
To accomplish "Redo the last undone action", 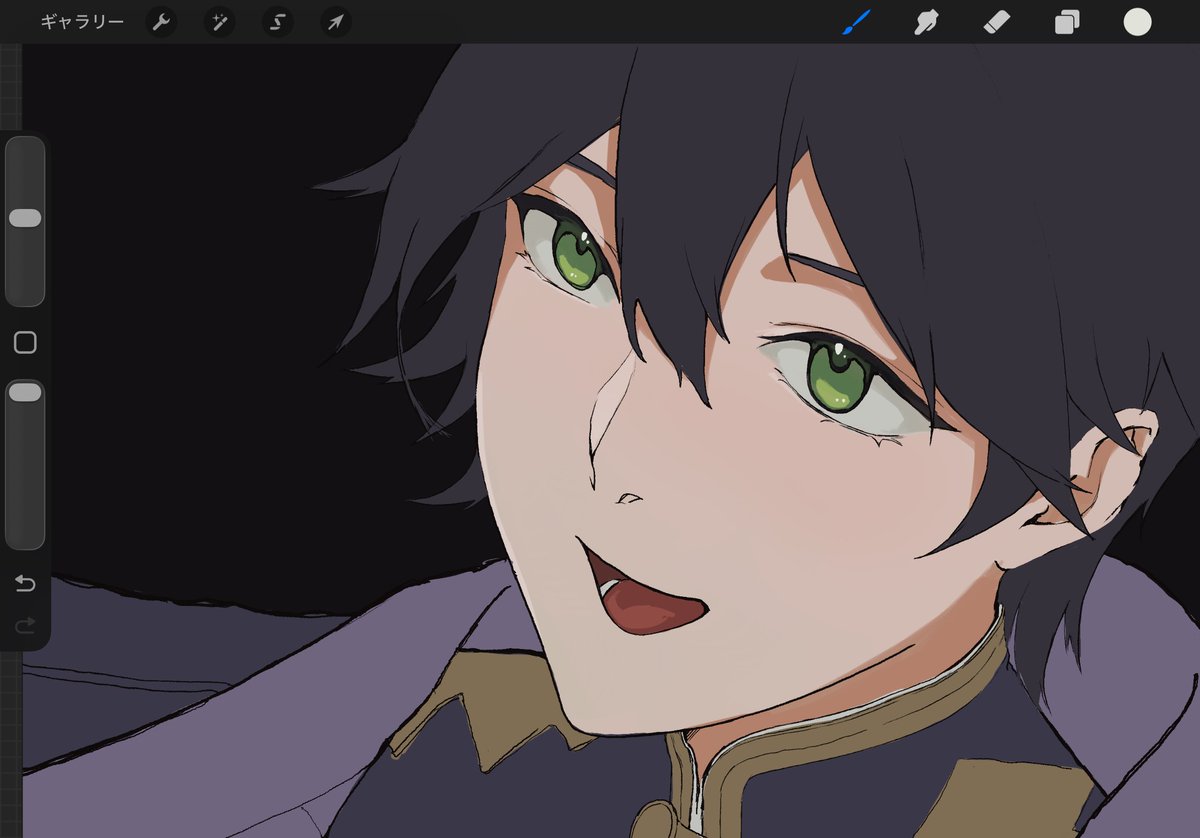I will [25, 626].
